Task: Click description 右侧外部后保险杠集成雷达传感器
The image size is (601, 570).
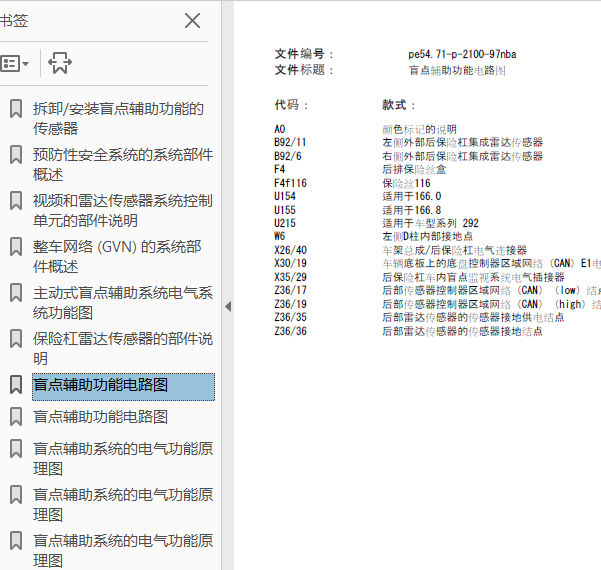Action: click(462, 156)
